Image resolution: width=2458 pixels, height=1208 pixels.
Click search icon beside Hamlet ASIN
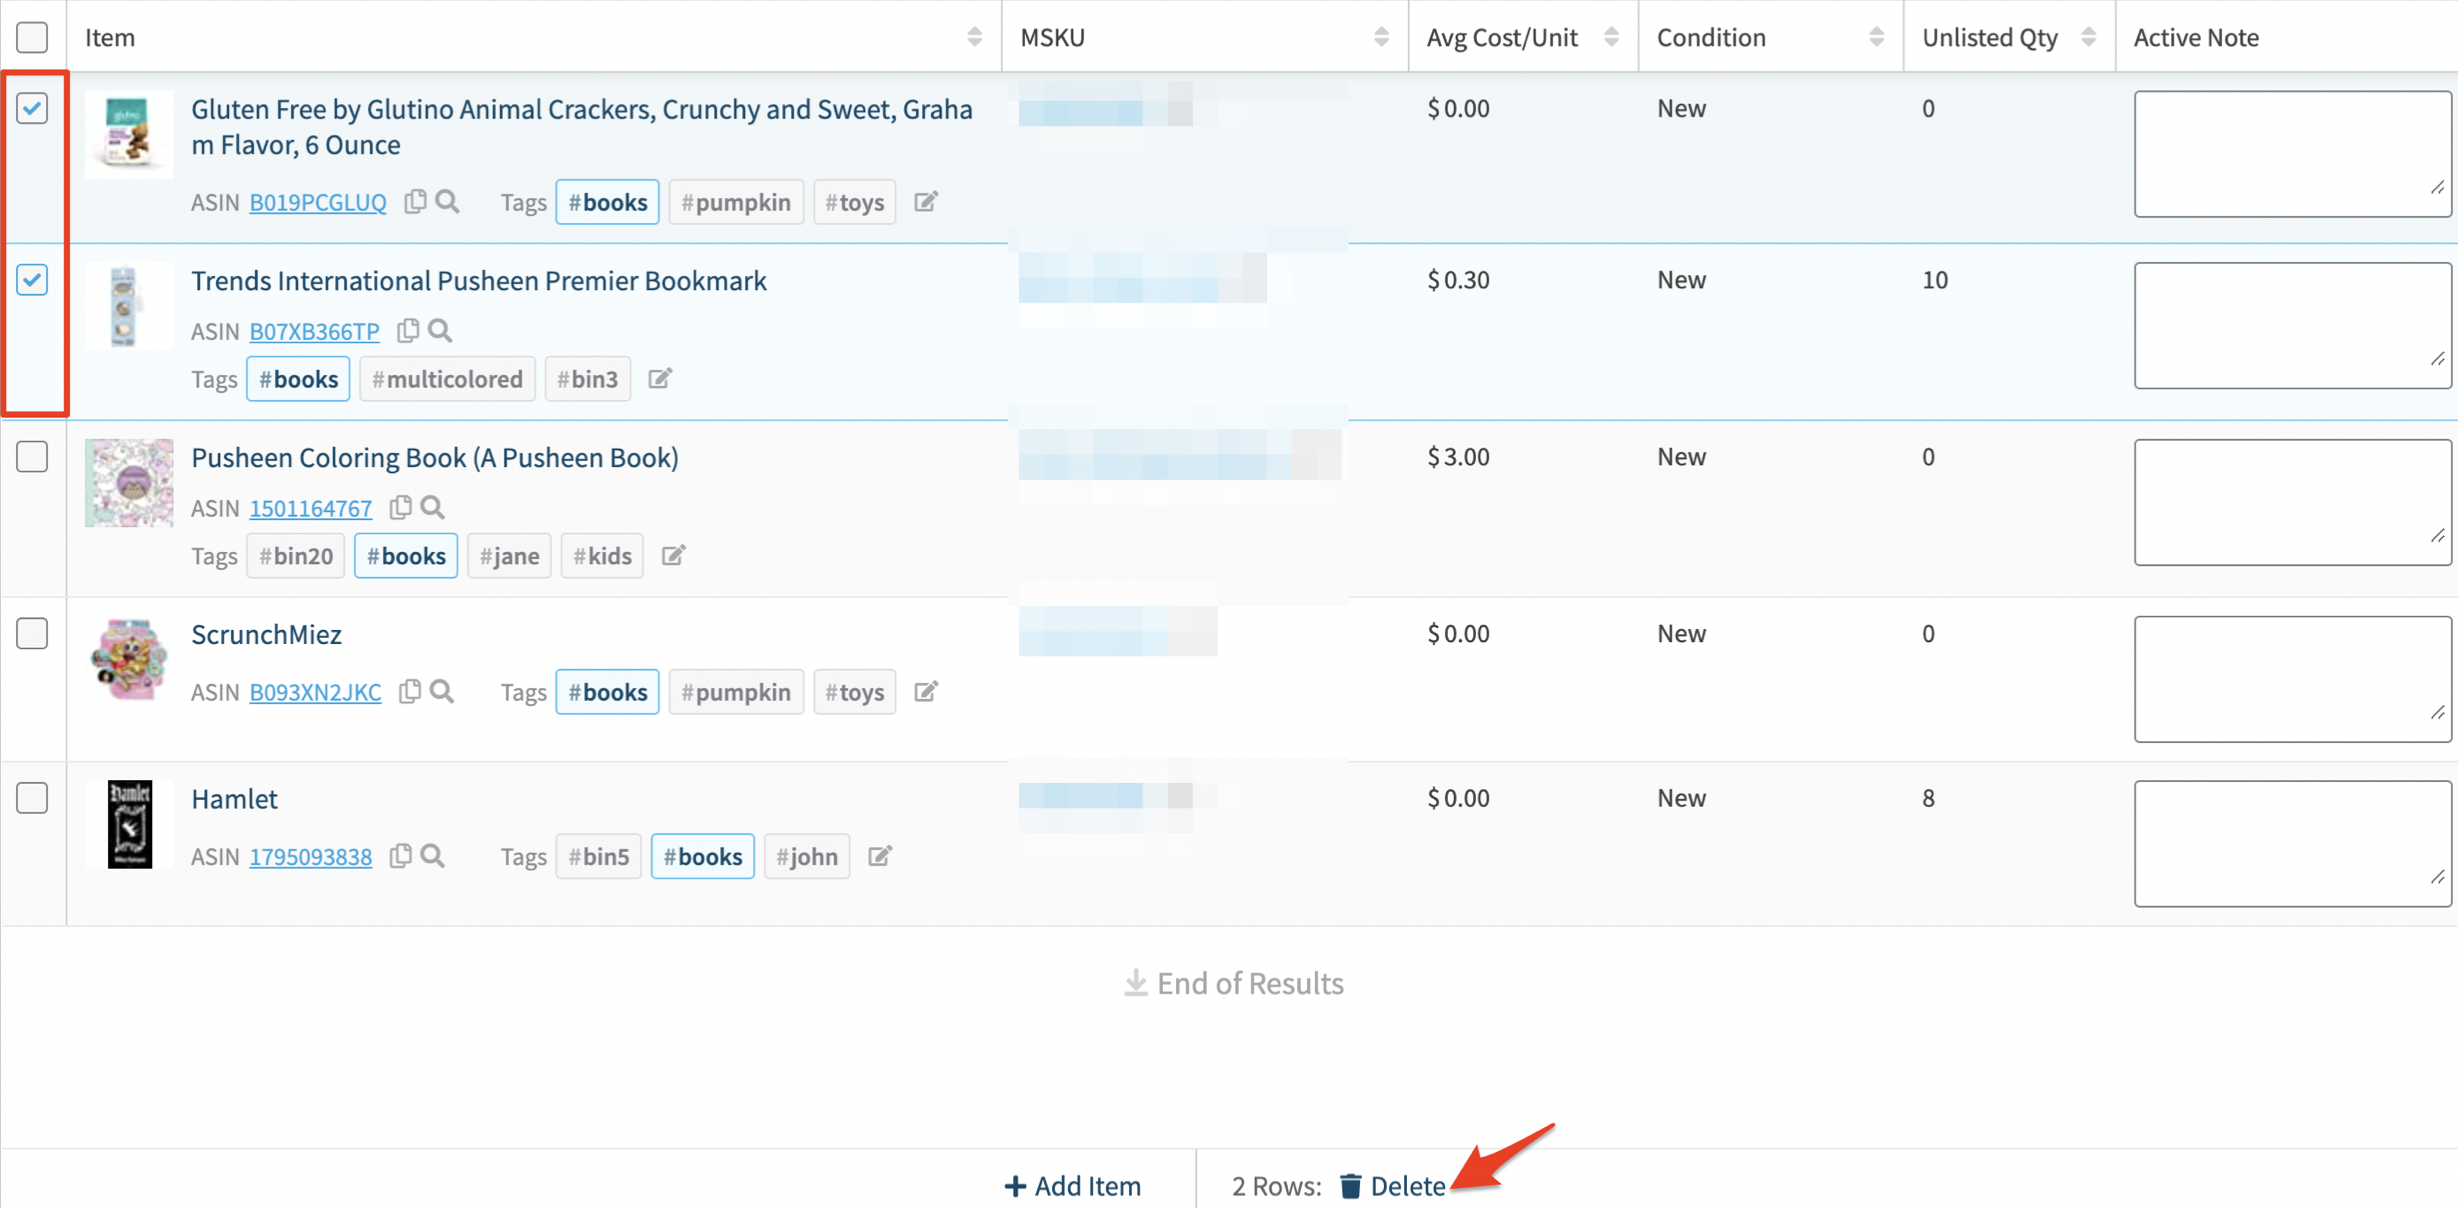click(x=433, y=857)
